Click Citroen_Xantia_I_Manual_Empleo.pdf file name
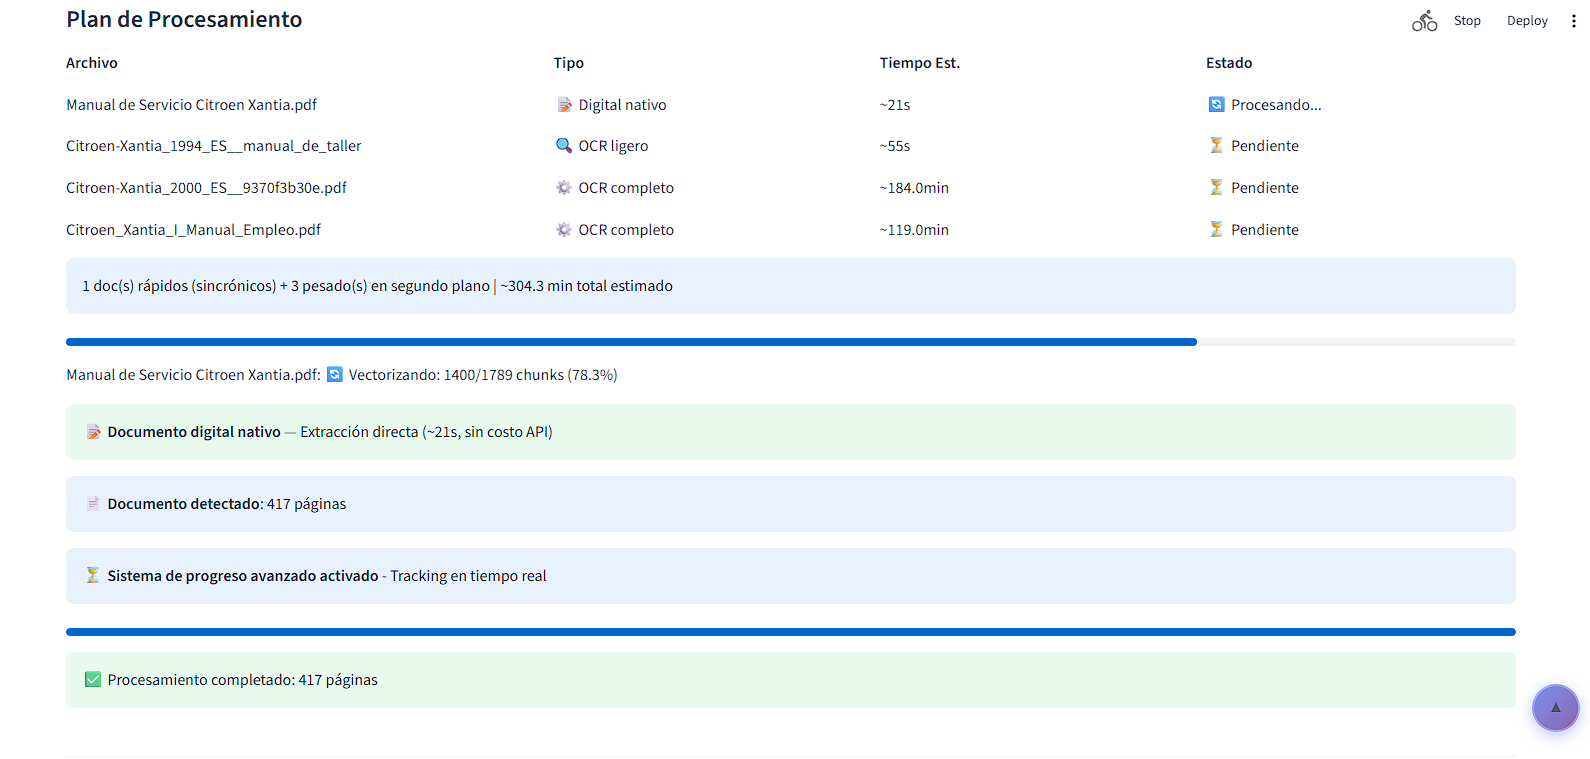This screenshot has height=759, width=1590. coord(193,230)
